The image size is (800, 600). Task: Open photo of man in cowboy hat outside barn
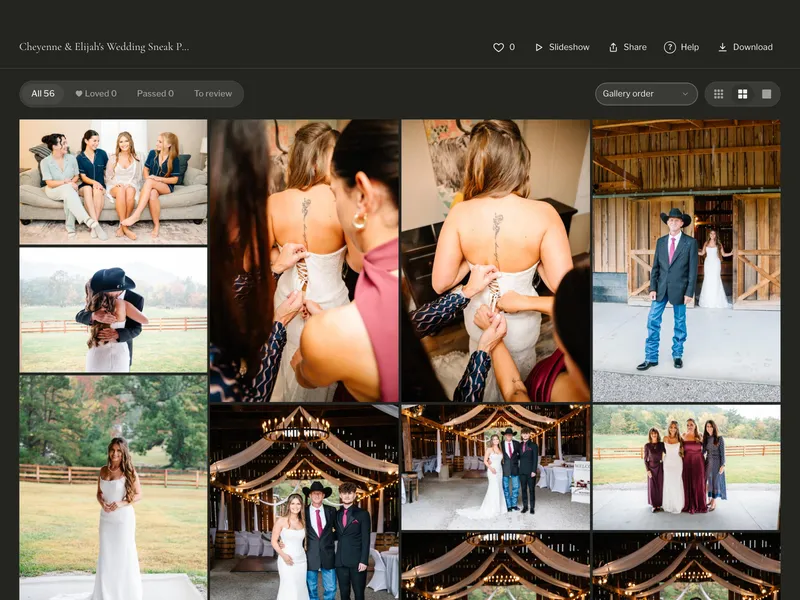[686, 261]
